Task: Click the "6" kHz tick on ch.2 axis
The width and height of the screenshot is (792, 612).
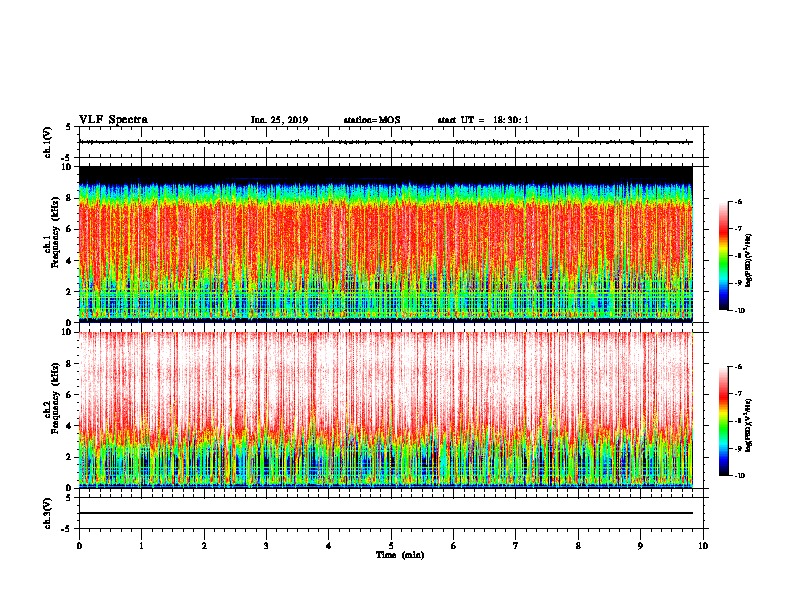Action: click(x=69, y=395)
